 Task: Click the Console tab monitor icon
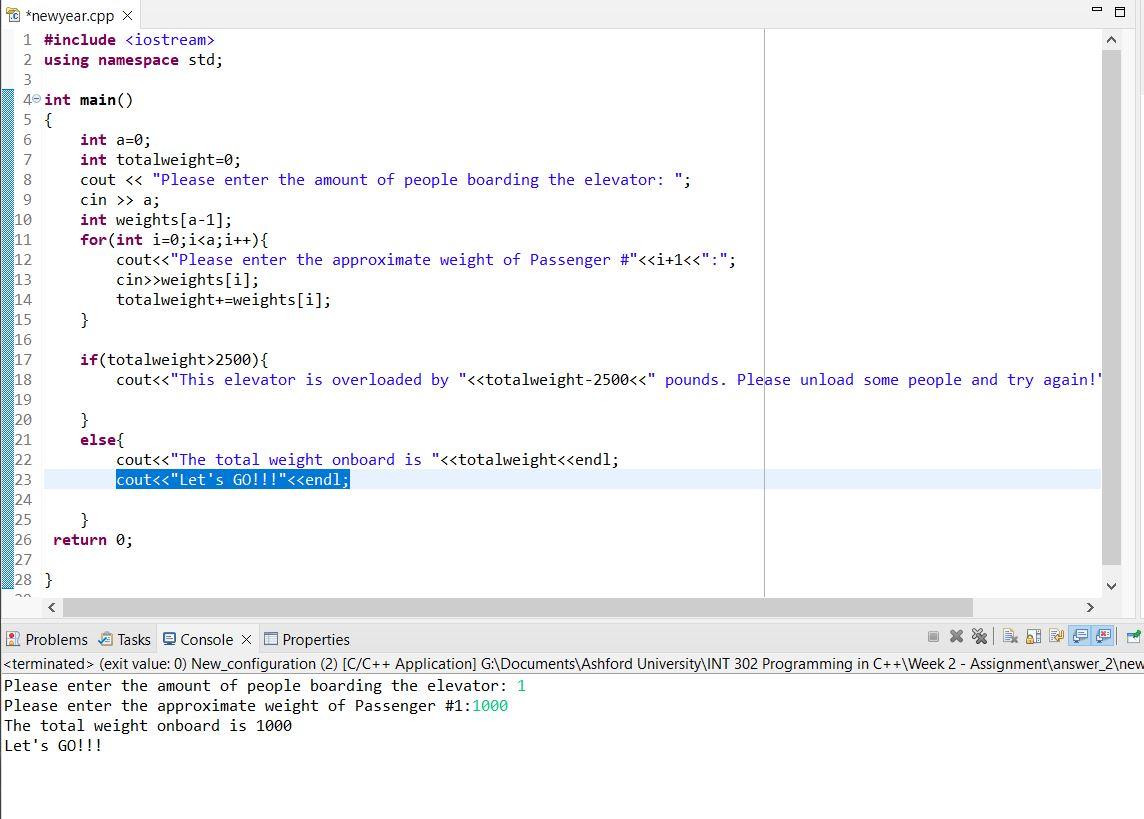point(169,639)
